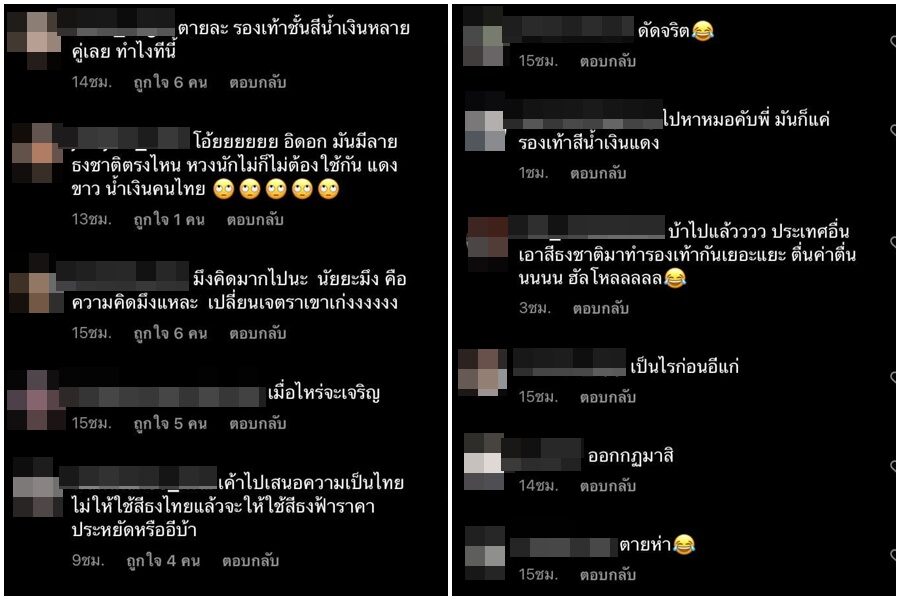Open avatar of "ดัดจริต" commenter
The image size is (900, 600).
pos(483,37)
